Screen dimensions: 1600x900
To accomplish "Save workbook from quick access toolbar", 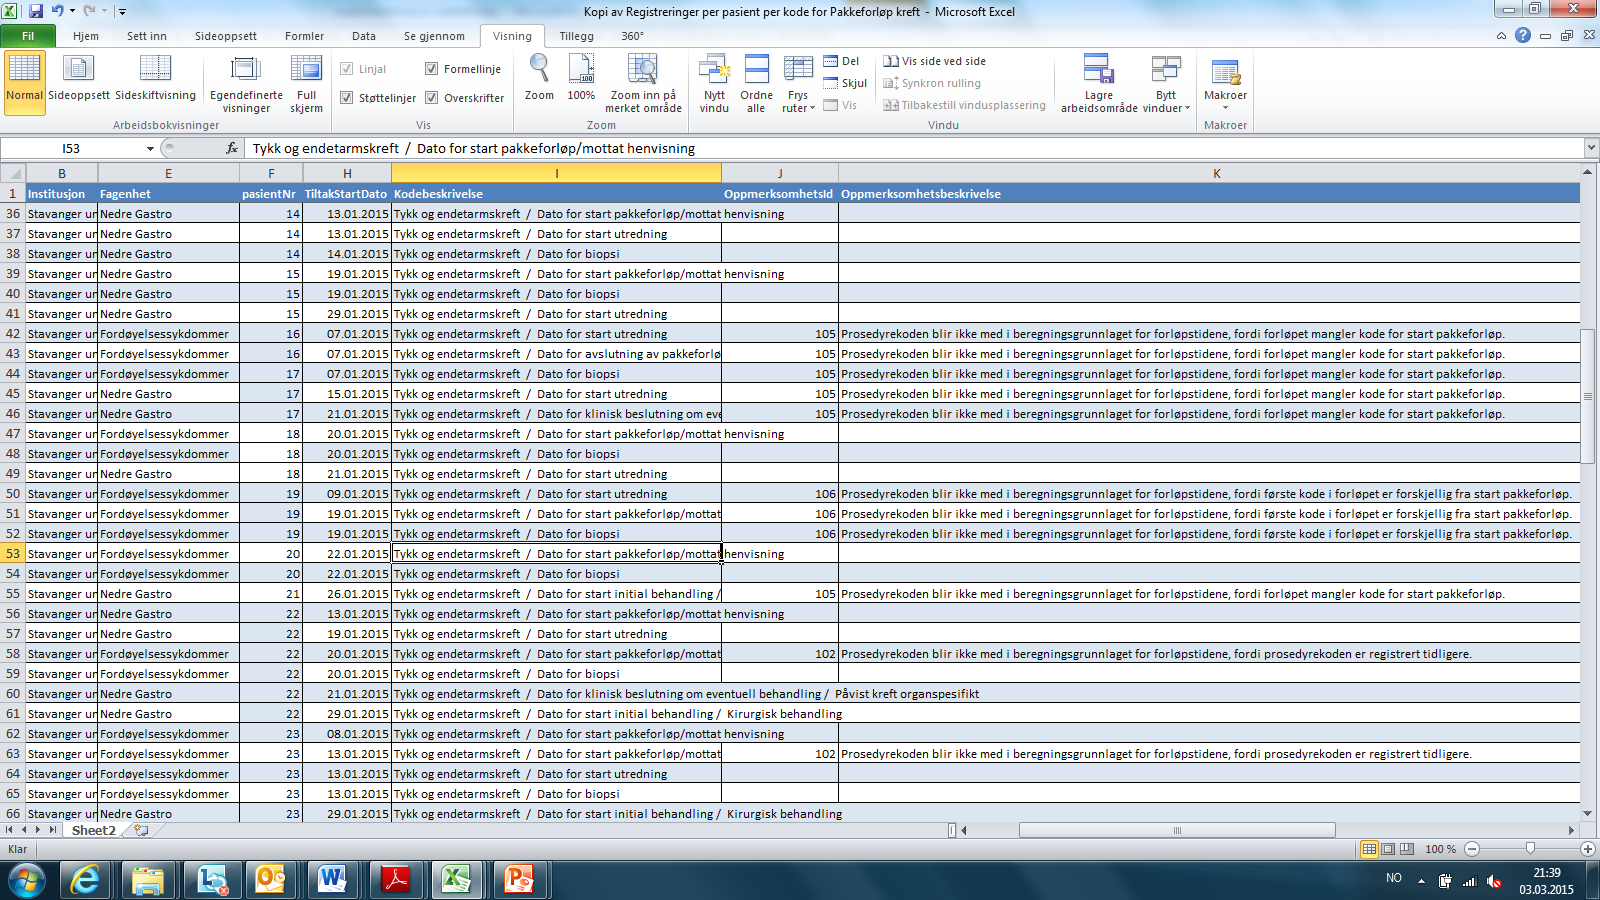I will [x=36, y=11].
